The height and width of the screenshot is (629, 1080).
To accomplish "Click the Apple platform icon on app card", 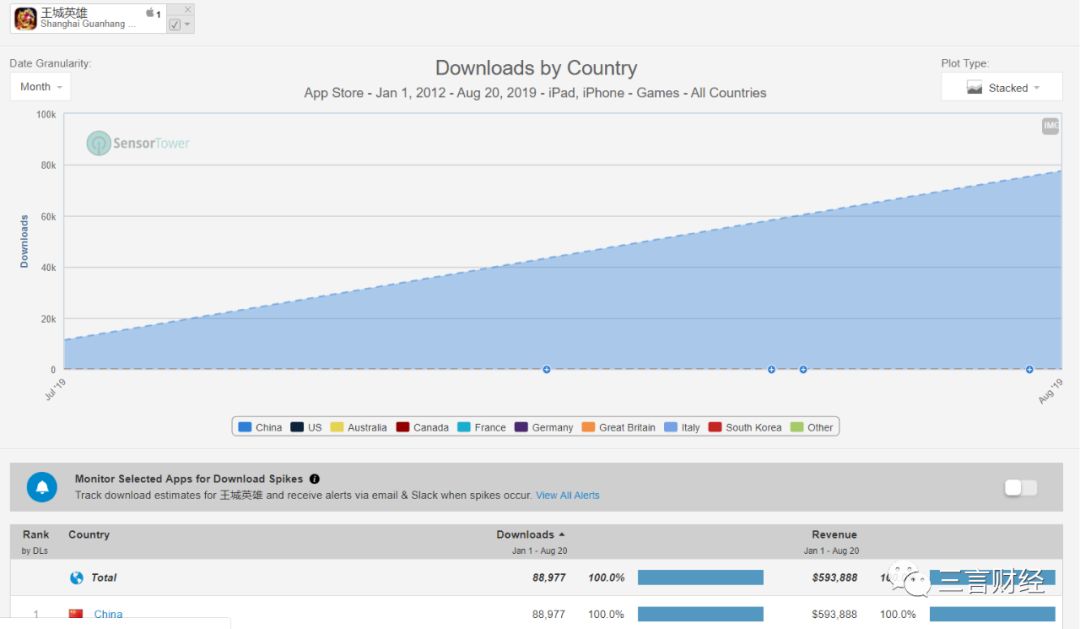I will (150, 13).
